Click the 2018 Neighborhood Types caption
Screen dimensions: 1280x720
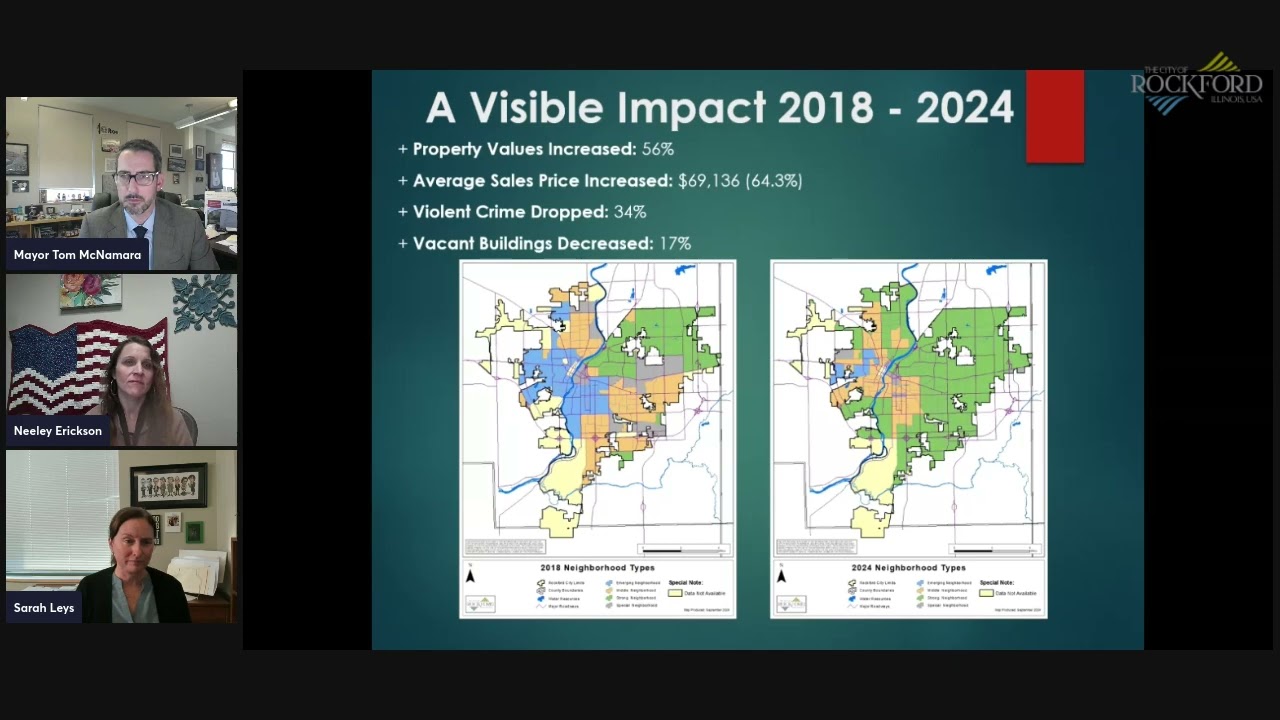pos(598,568)
